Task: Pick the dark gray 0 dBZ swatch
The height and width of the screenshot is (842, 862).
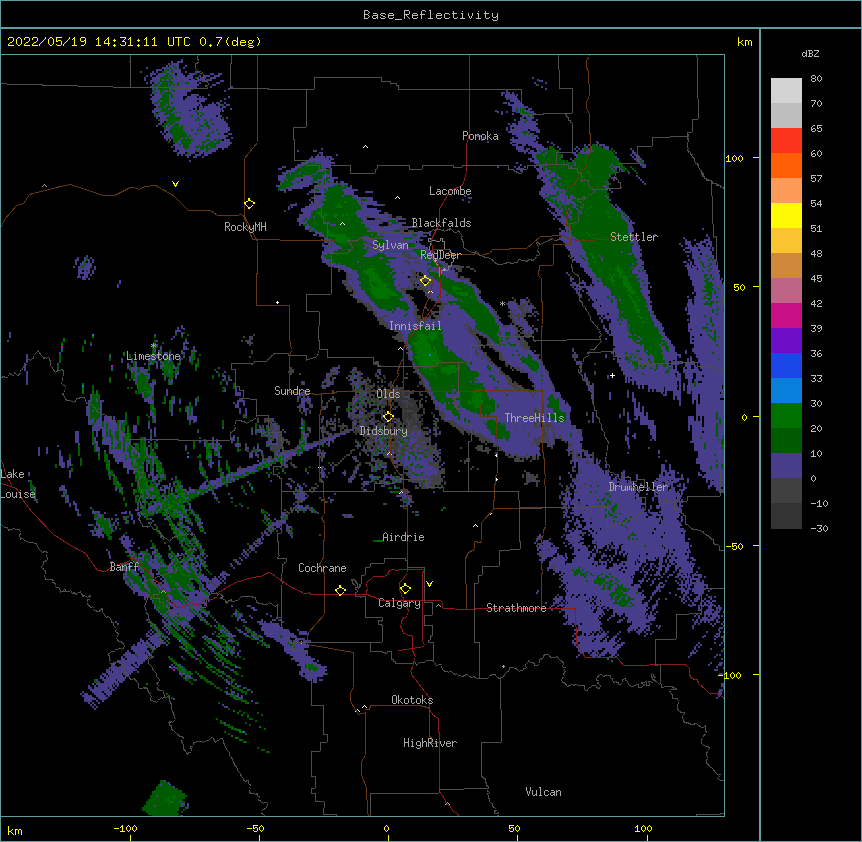Action: click(786, 490)
